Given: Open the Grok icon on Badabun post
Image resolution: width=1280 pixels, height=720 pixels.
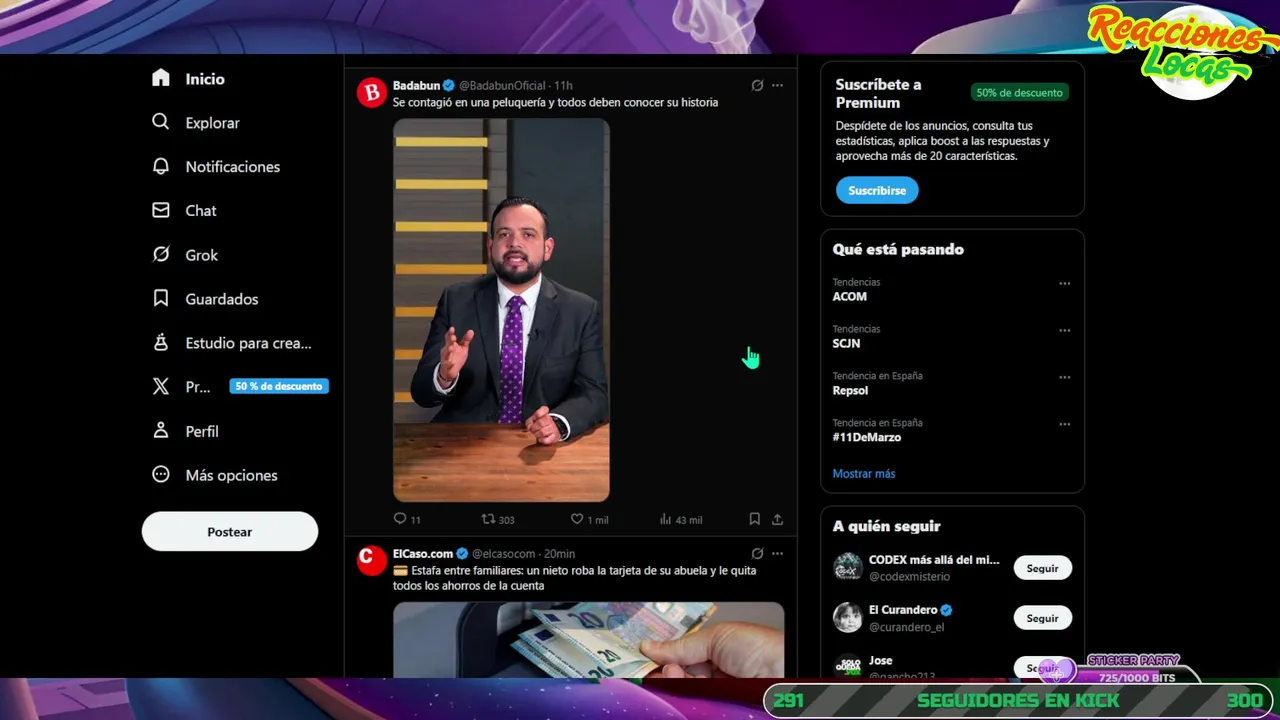Looking at the screenshot, I should [757, 86].
